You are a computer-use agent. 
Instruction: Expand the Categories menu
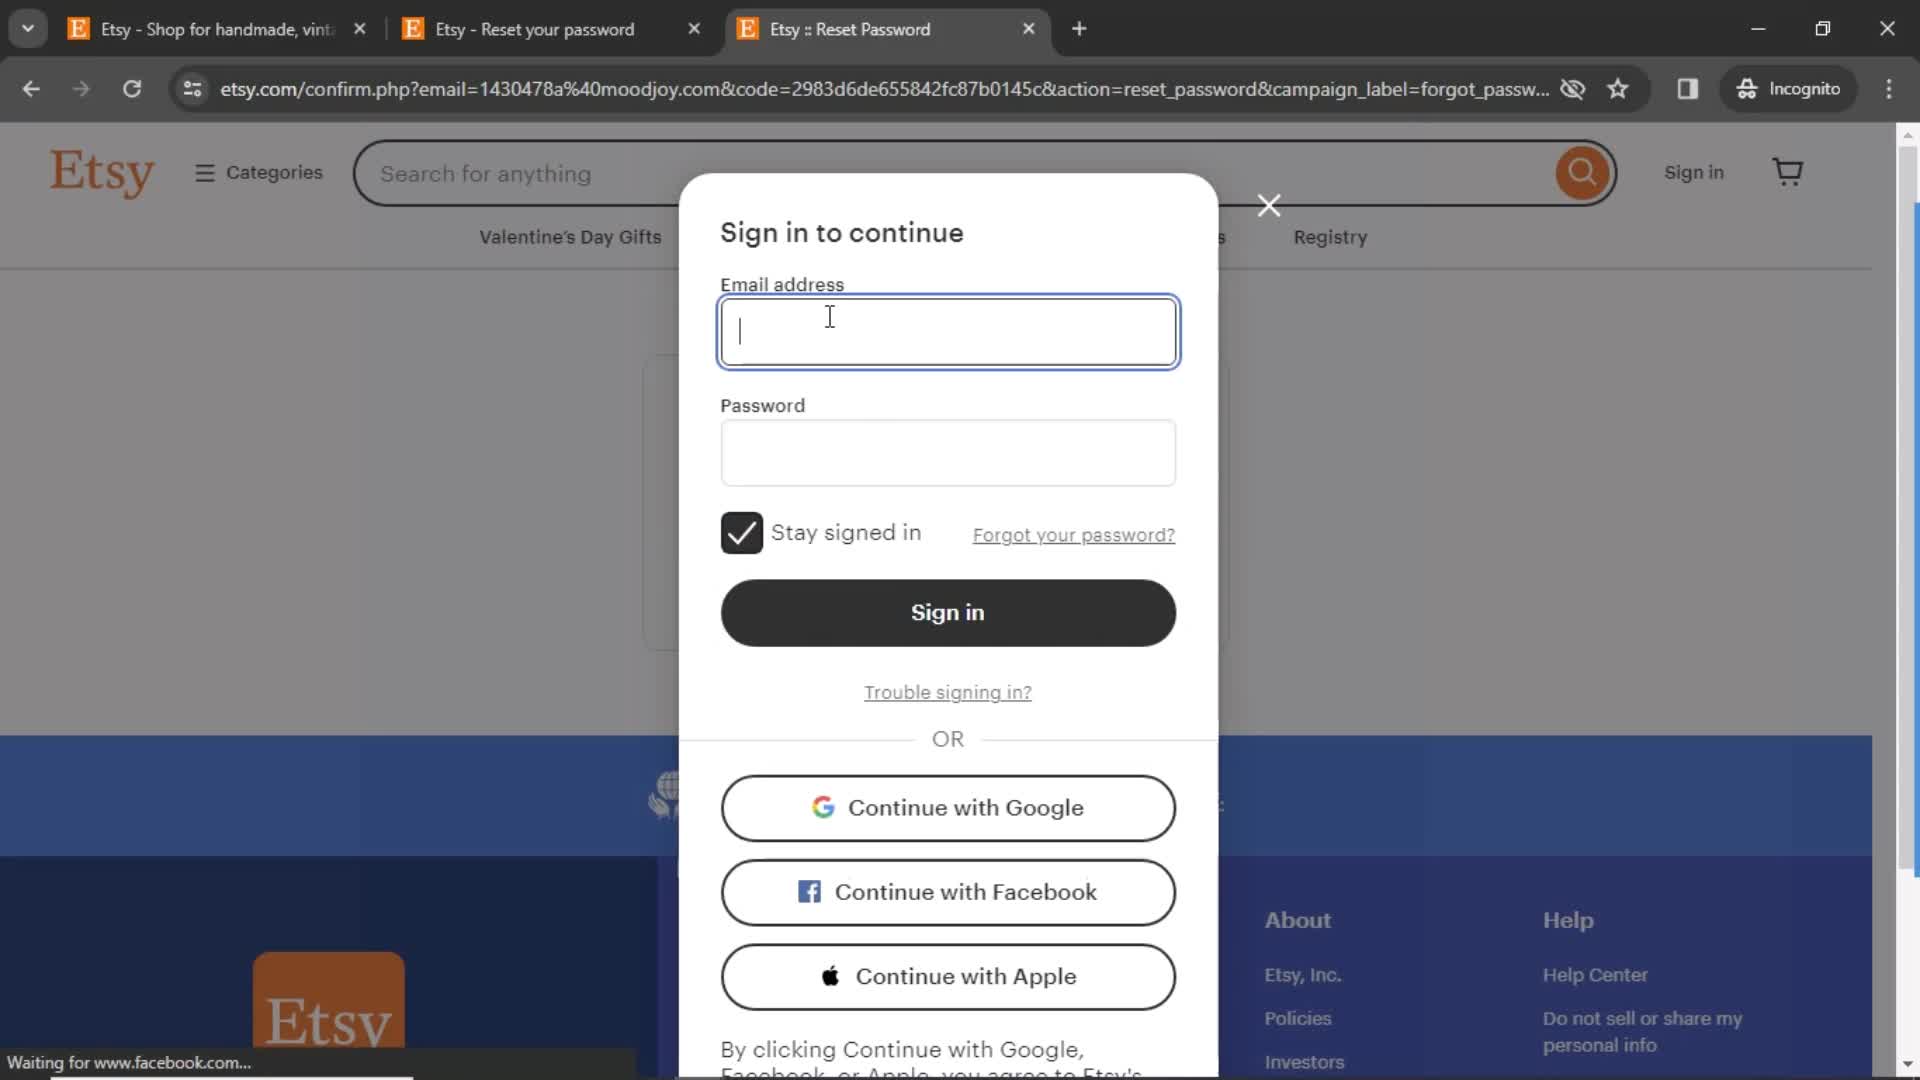(258, 173)
